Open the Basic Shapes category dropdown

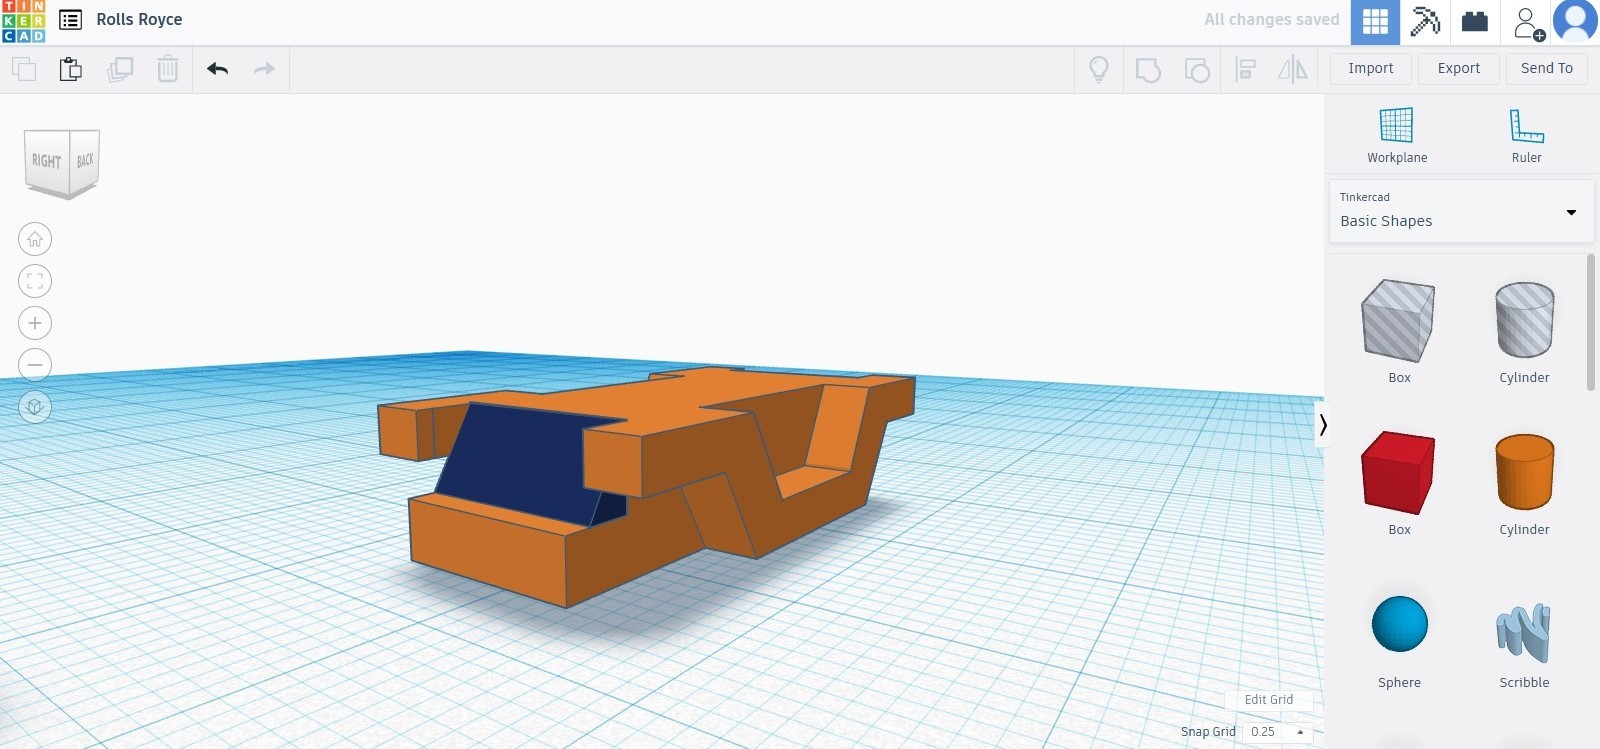(x=1461, y=211)
